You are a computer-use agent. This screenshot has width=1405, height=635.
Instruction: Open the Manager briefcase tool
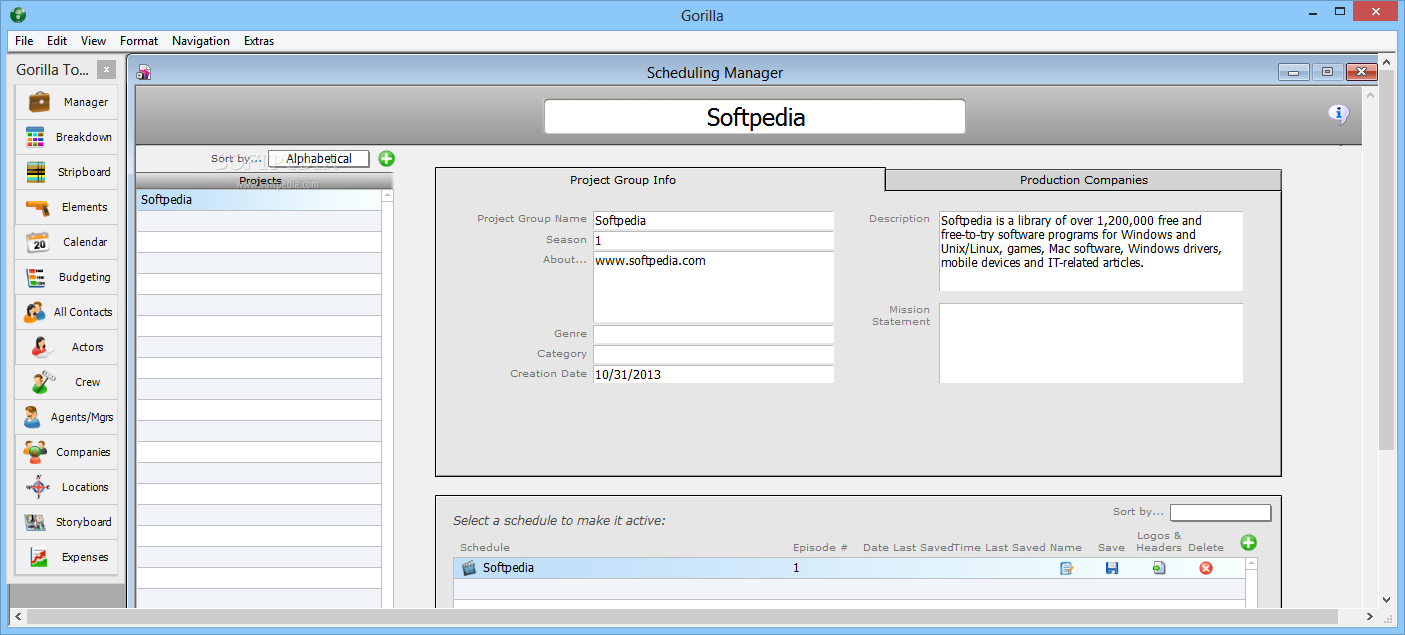[x=66, y=102]
